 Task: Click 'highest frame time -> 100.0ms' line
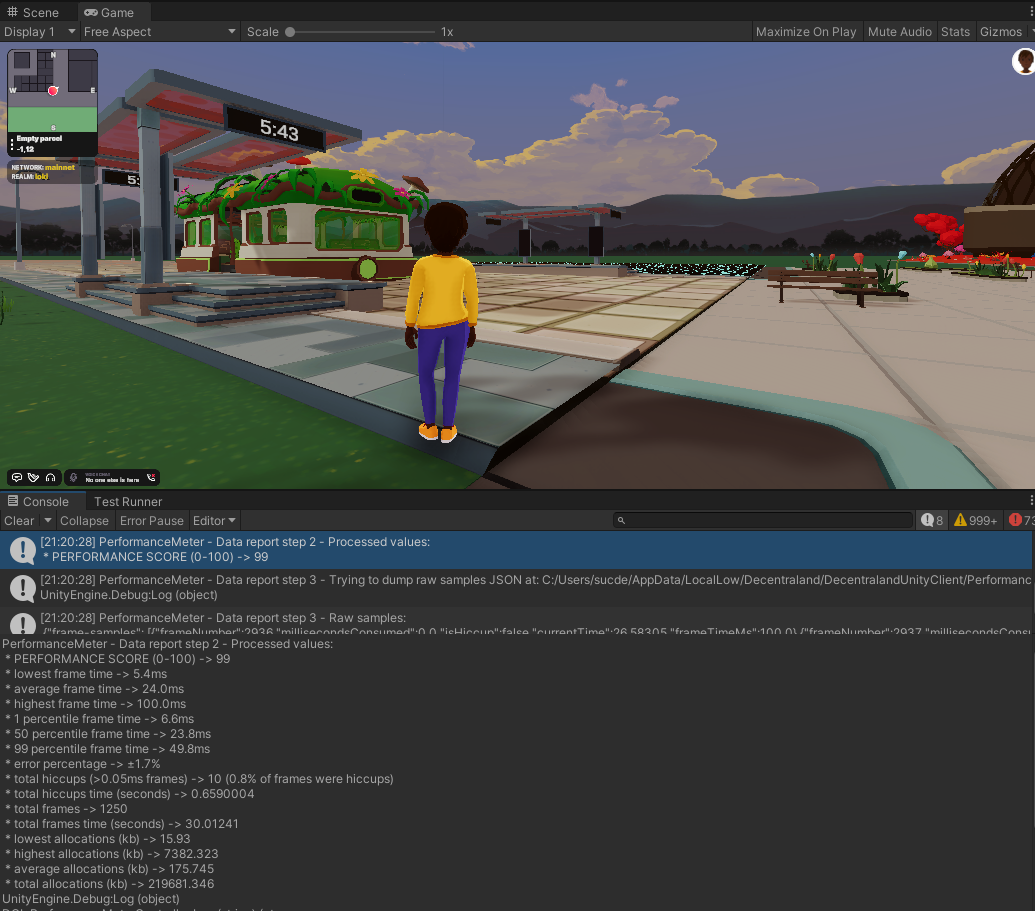[x=95, y=704]
